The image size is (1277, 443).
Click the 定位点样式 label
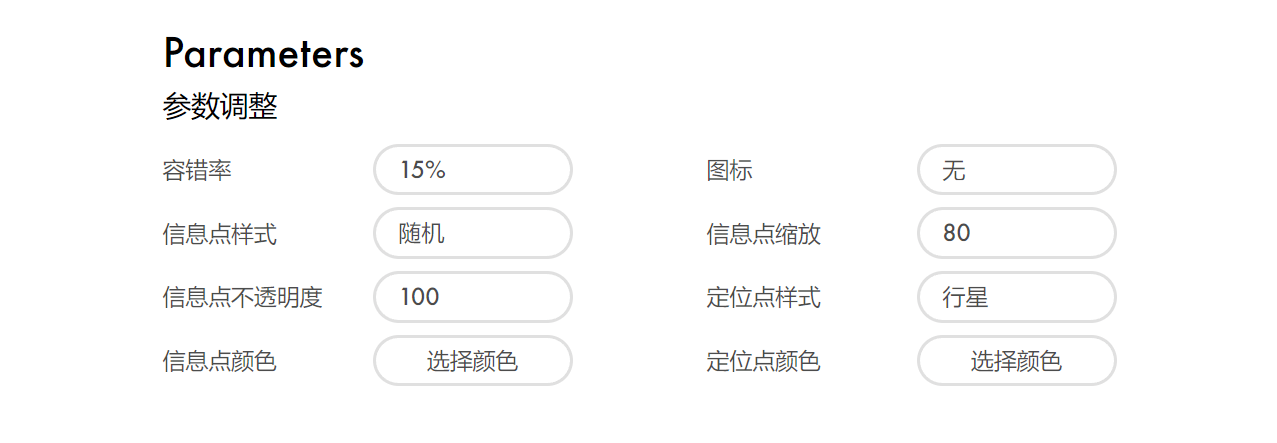click(763, 298)
